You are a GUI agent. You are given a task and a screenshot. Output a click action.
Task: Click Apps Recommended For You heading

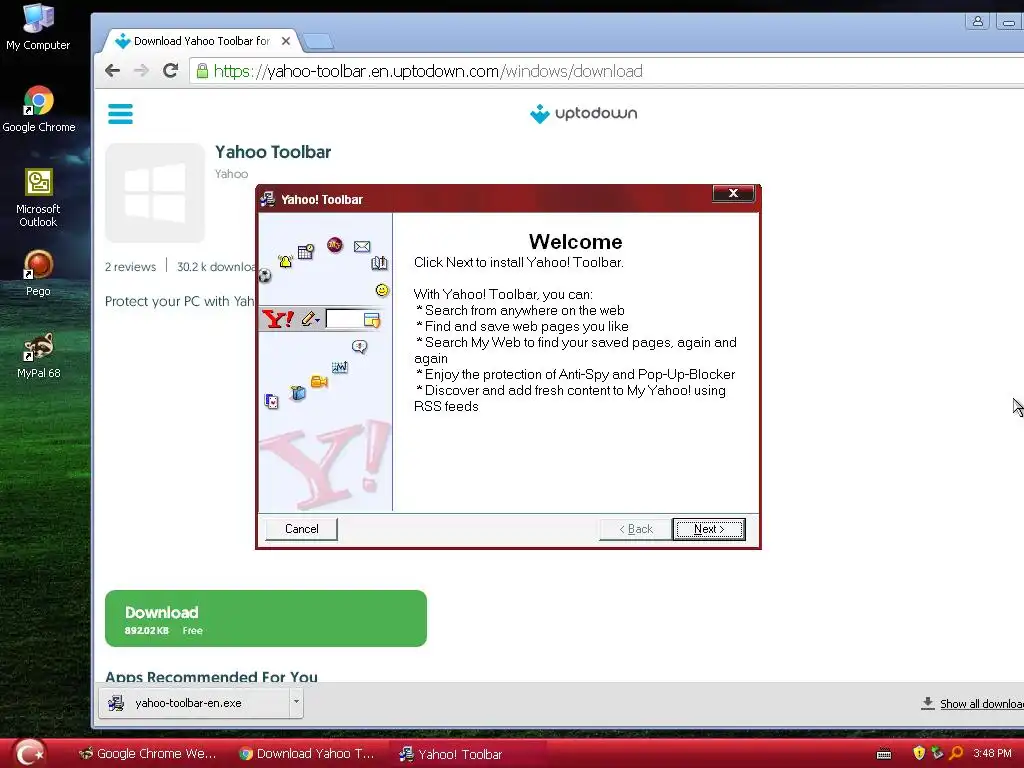[212, 676]
